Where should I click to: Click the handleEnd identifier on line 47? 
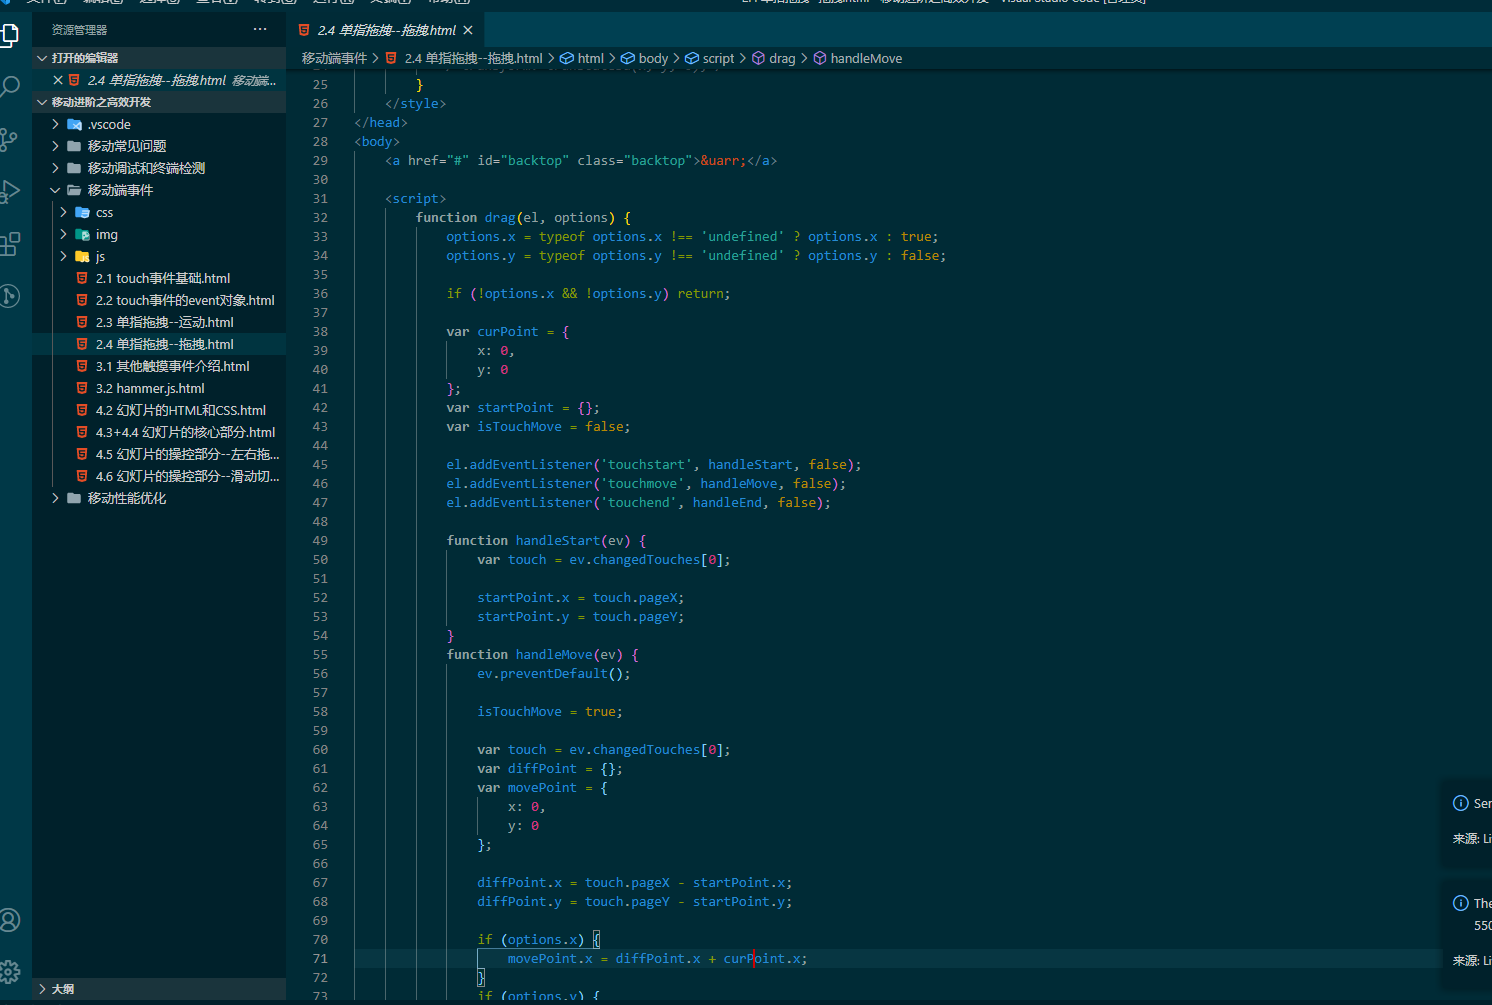click(727, 503)
